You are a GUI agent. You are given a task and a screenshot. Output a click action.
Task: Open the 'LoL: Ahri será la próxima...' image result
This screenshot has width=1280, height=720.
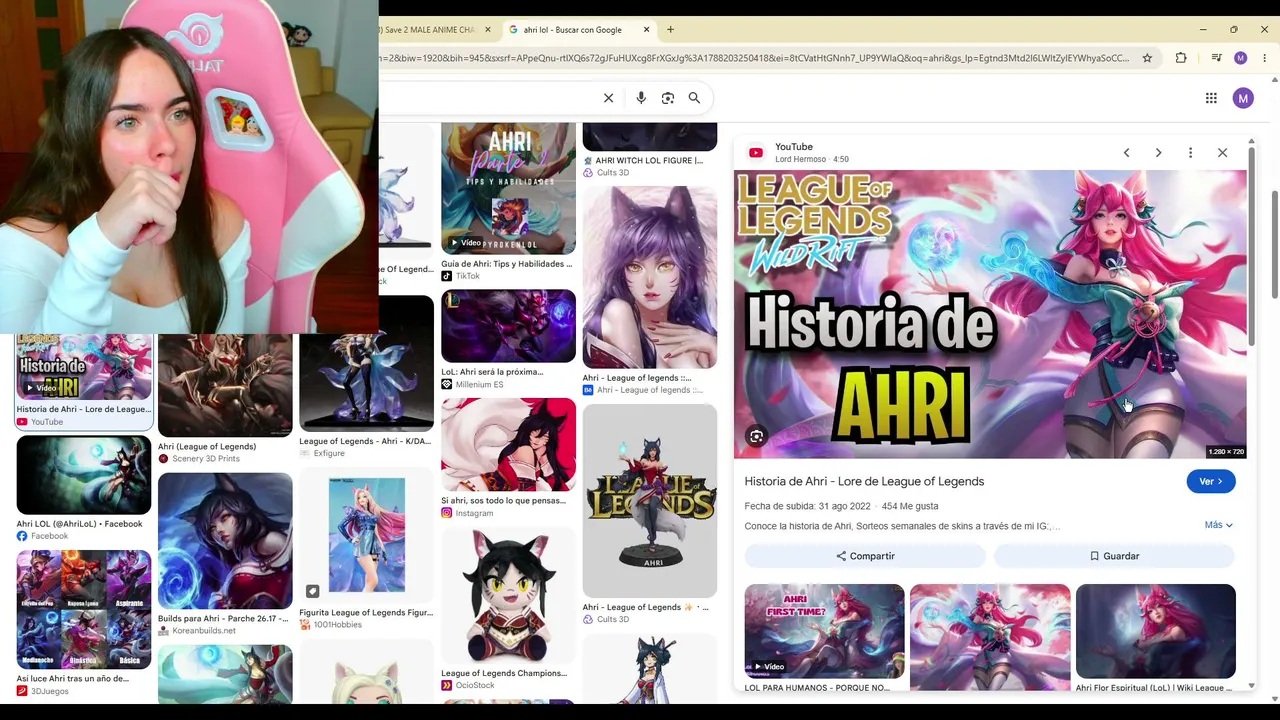[508, 326]
